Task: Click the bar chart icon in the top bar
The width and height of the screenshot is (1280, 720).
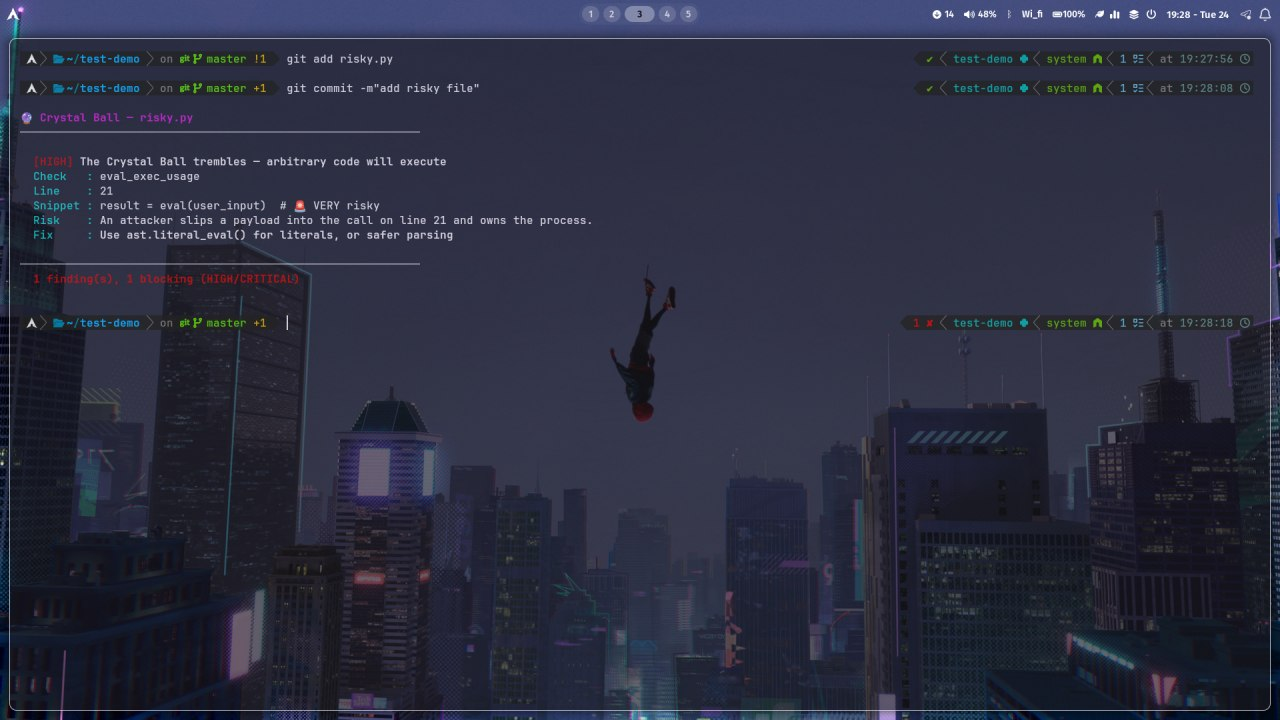Action: click(1116, 14)
